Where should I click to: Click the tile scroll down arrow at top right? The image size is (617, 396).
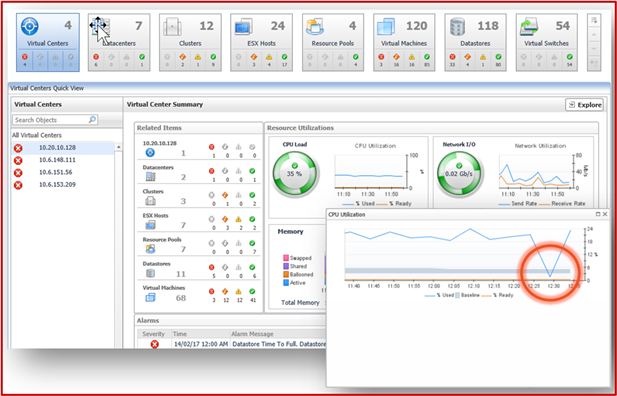pyautogui.click(x=594, y=49)
